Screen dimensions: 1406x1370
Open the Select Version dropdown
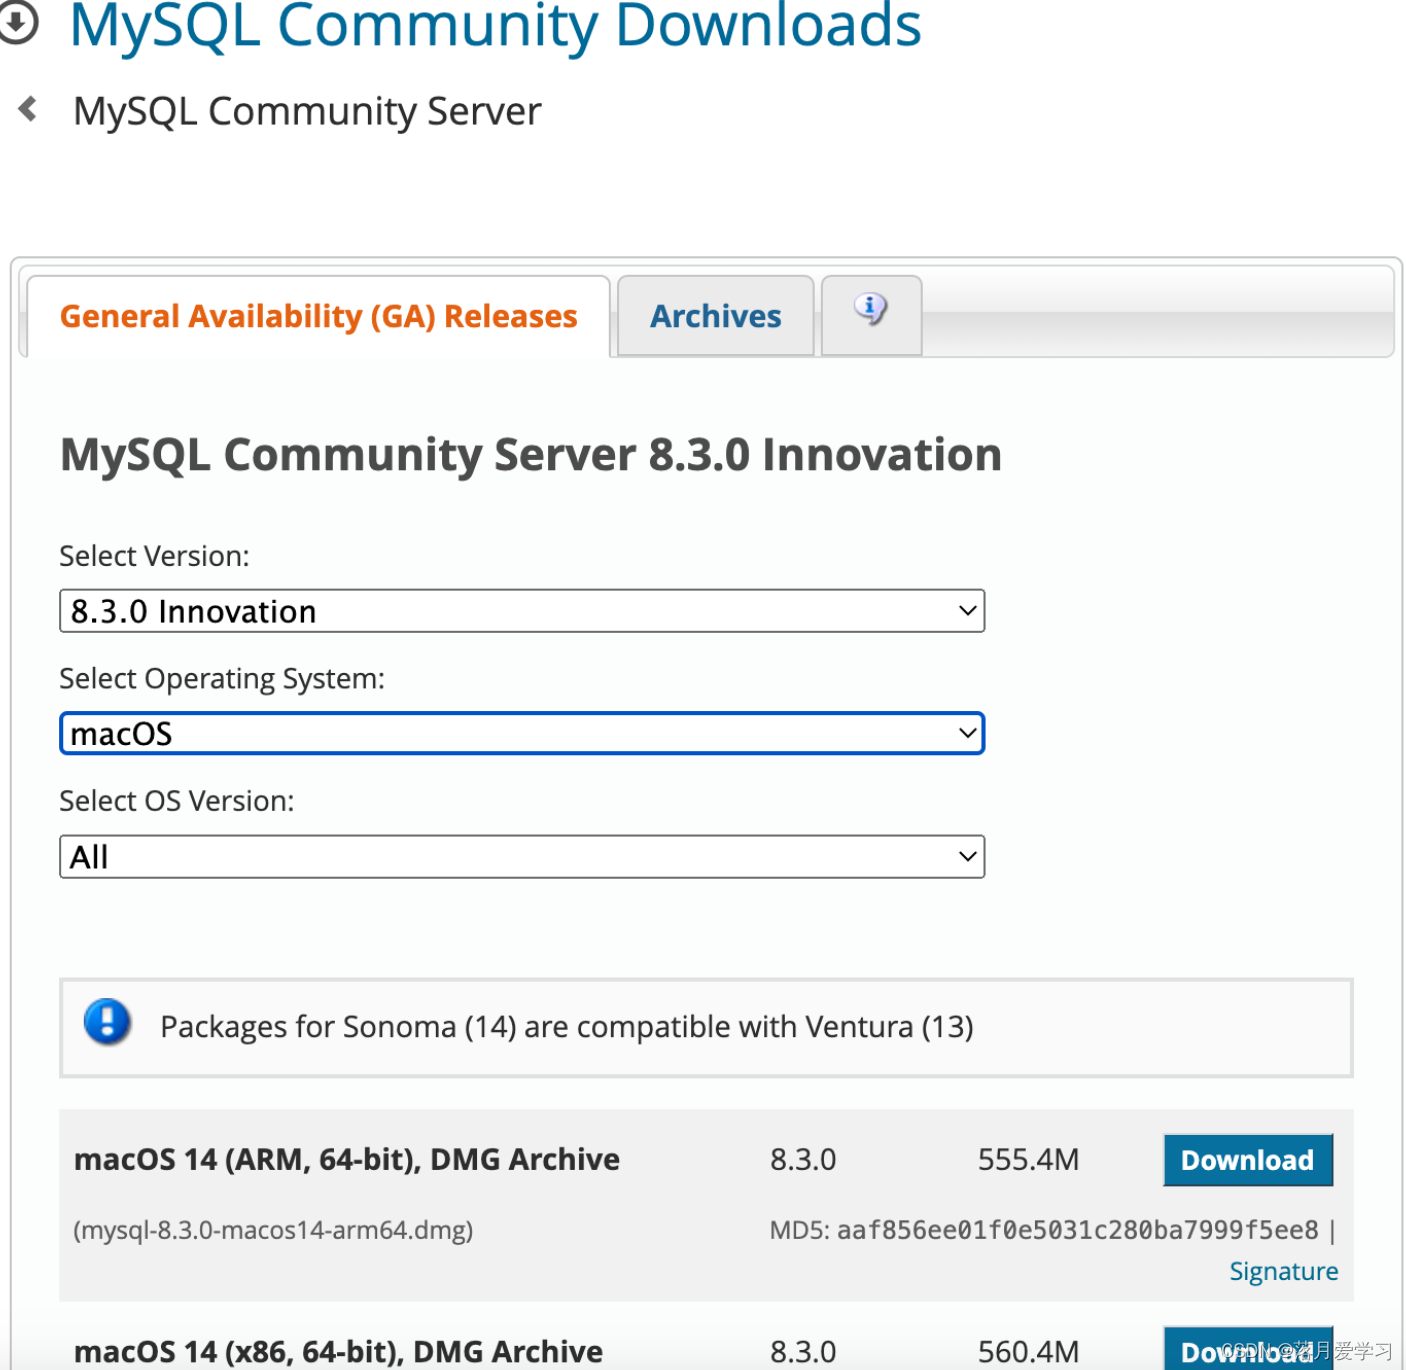522,610
